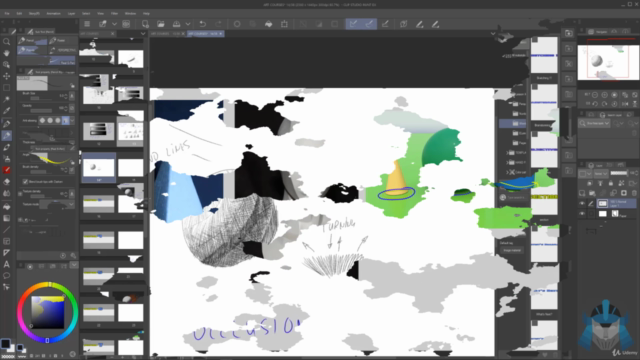Select the Move layer tool
Viewport: 640px width, 360px height.
click(x=7, y=76)
